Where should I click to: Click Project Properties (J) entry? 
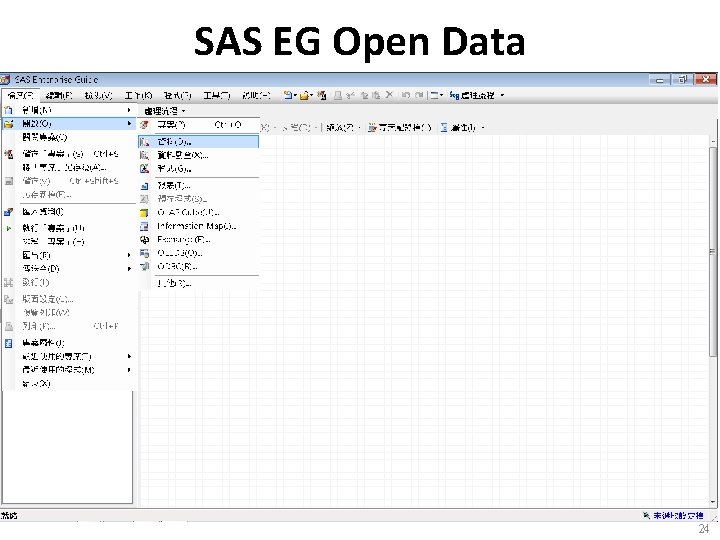[69, 343]
